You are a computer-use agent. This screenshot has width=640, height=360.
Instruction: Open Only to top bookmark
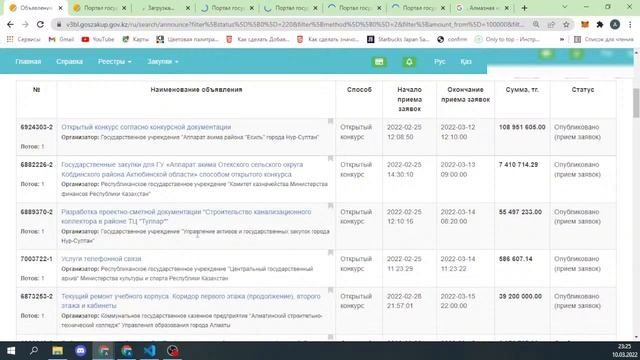point(507,39)
